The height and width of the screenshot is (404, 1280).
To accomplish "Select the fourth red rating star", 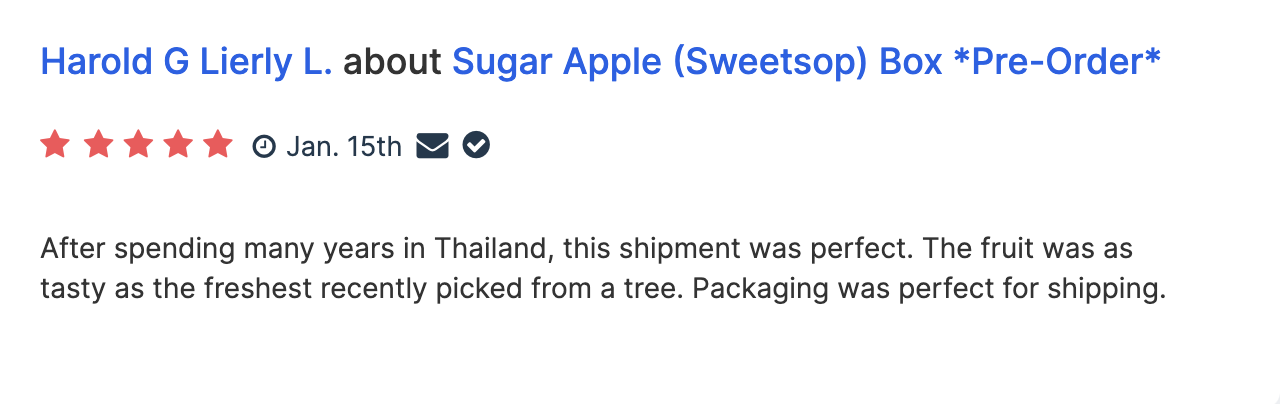I will tap(177, 146).
